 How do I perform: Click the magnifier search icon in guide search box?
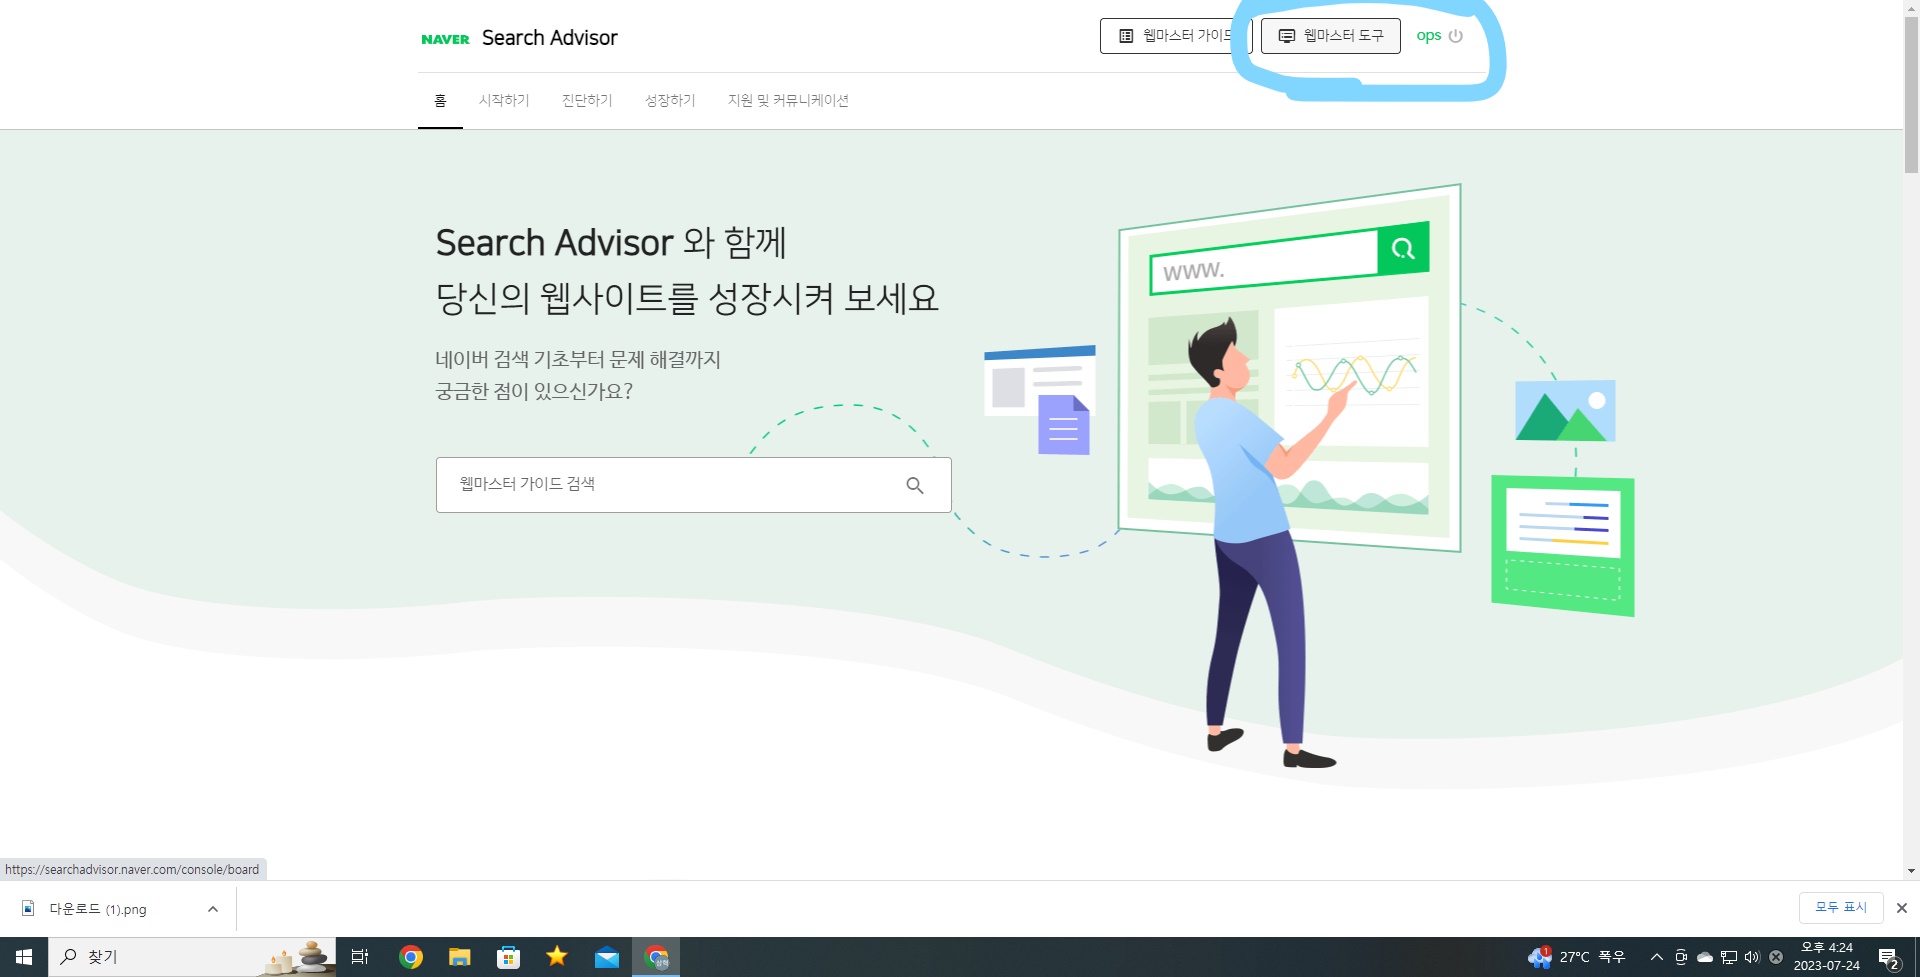[915, 485]
